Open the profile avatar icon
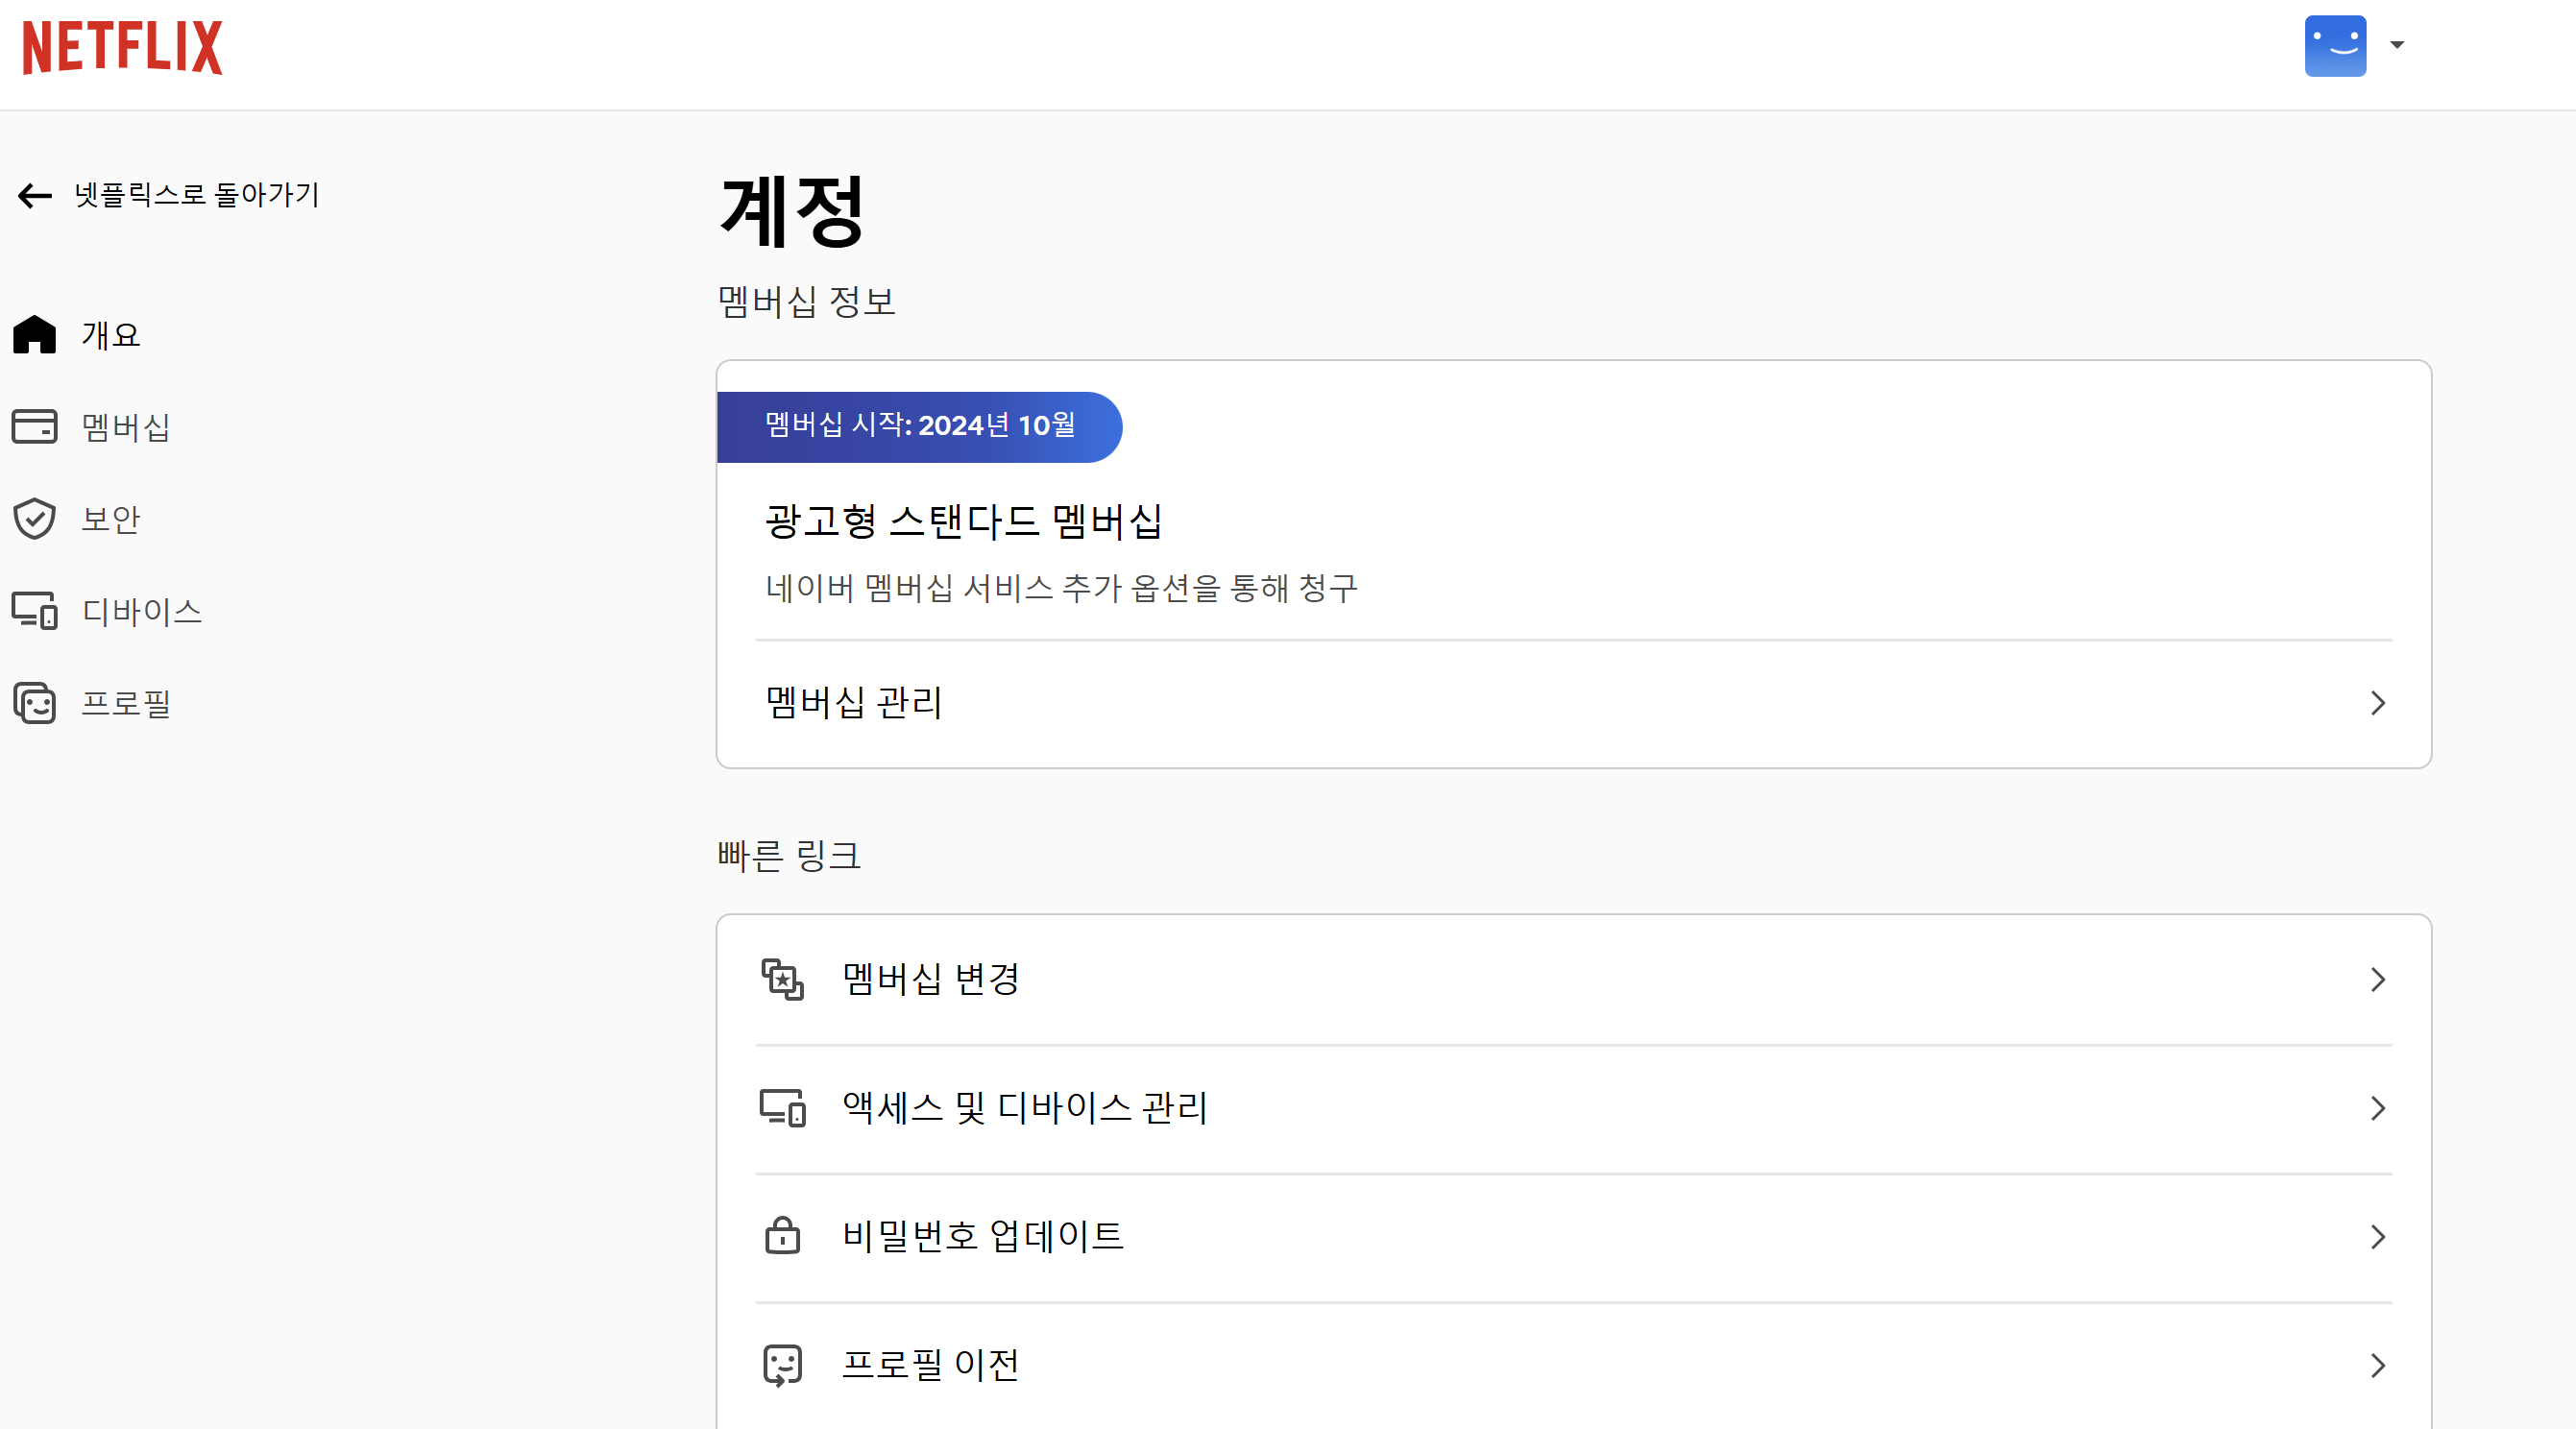 pos(2334,45)
